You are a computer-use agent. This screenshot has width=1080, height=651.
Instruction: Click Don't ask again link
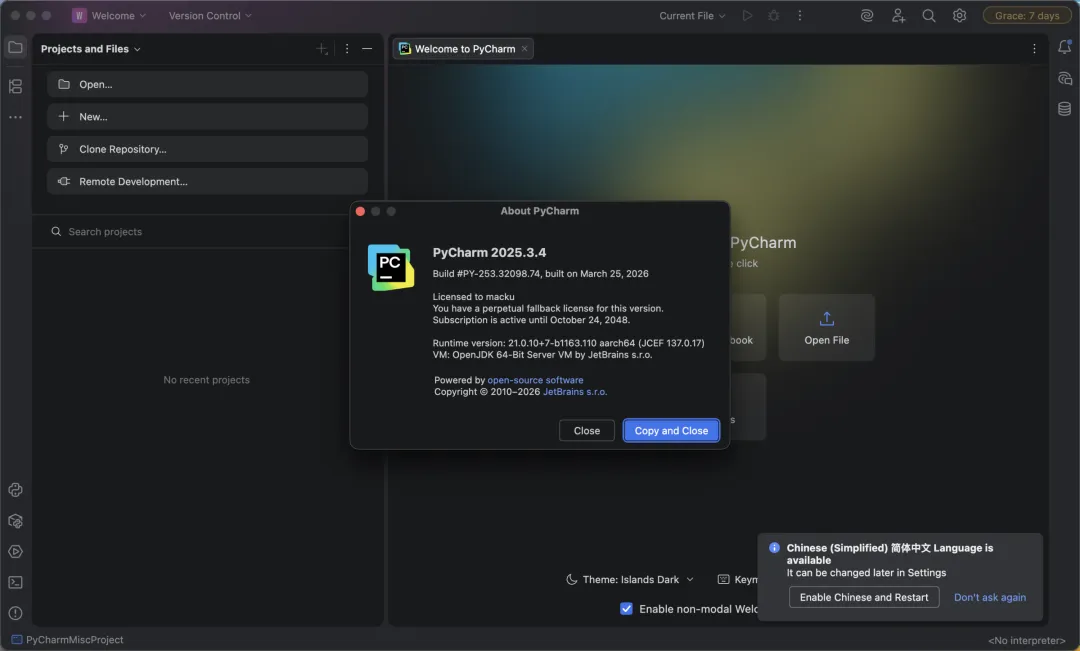pyautogui.click(x=990, y=597)
